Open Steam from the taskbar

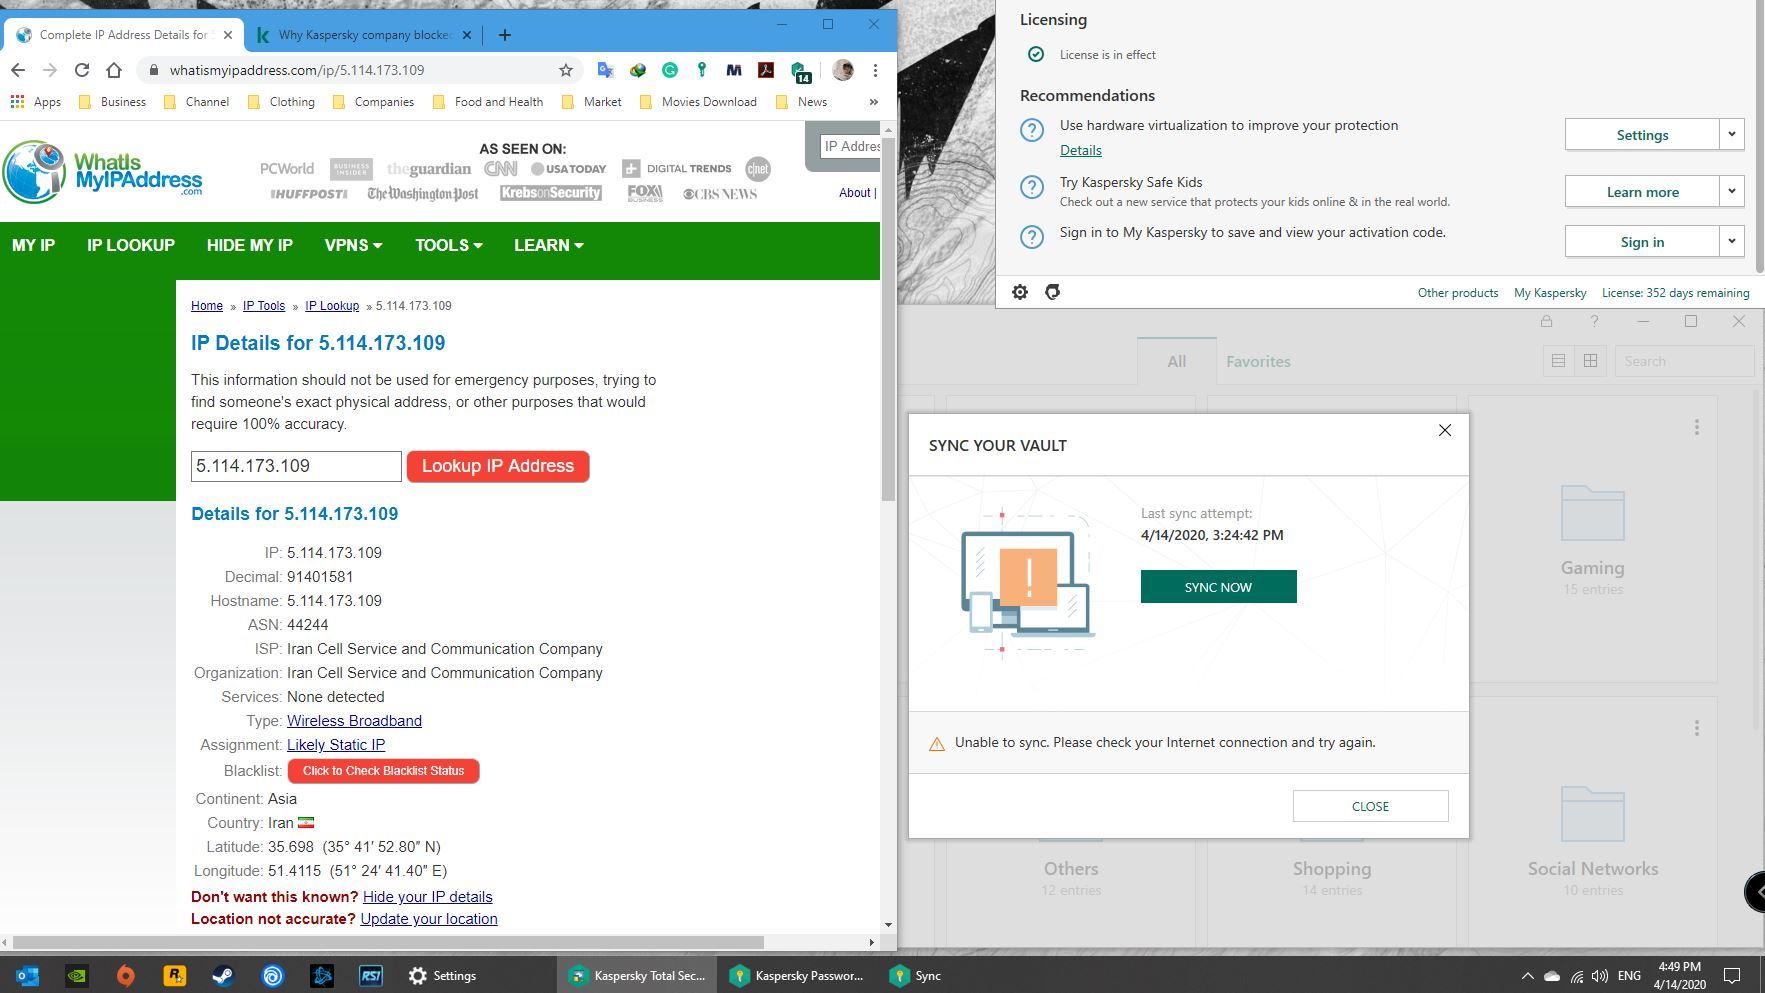click(223, 976)
